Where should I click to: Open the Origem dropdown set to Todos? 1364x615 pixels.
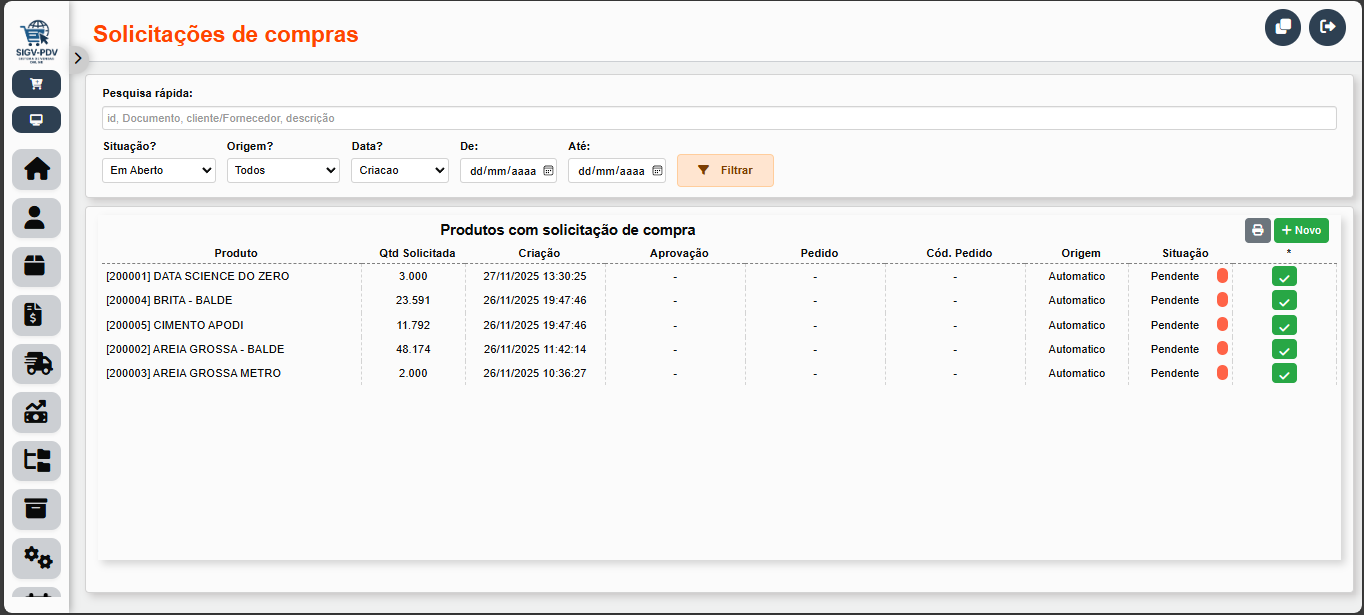(283, 170)
